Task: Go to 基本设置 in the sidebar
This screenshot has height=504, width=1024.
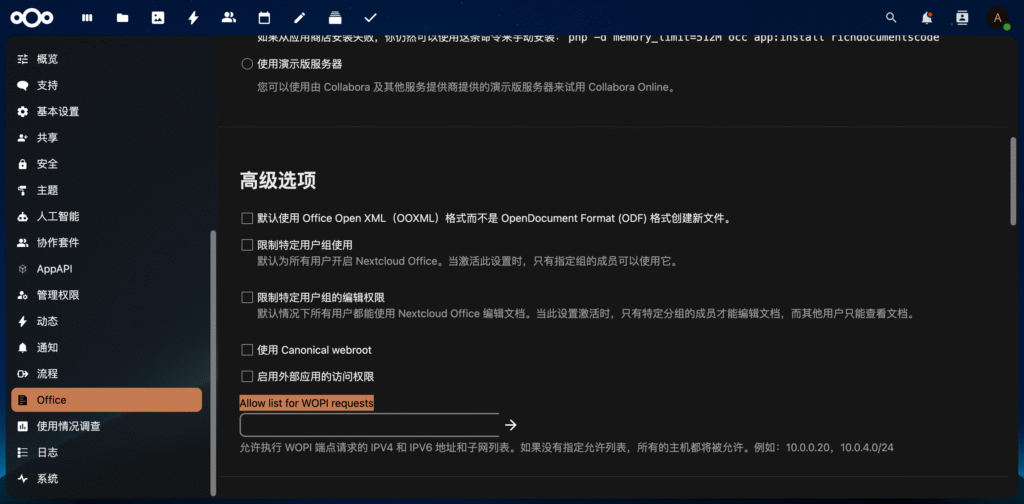Action: click(58, 111)
